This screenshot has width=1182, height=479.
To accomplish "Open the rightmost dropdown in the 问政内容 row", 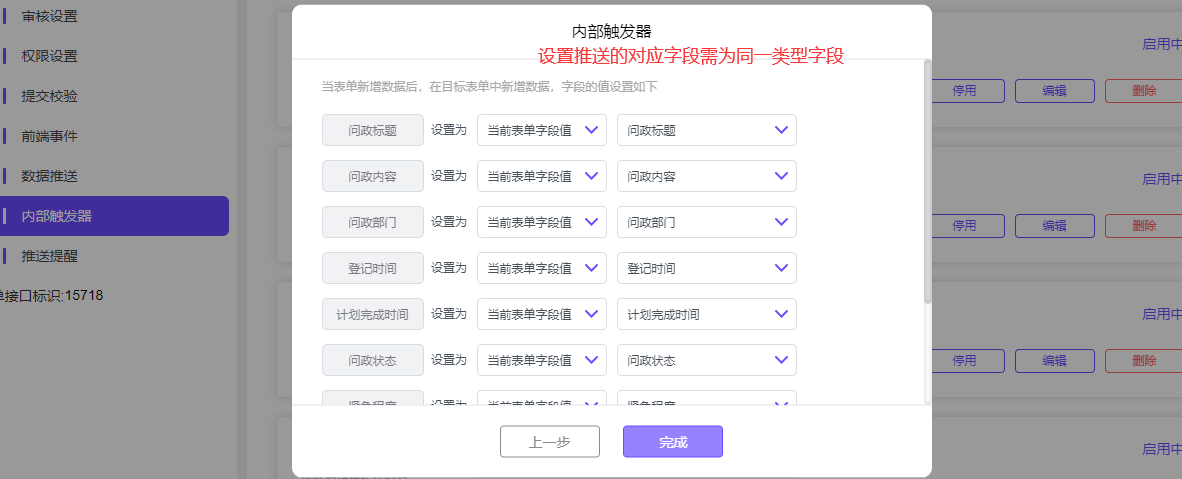I will (706, 176).
